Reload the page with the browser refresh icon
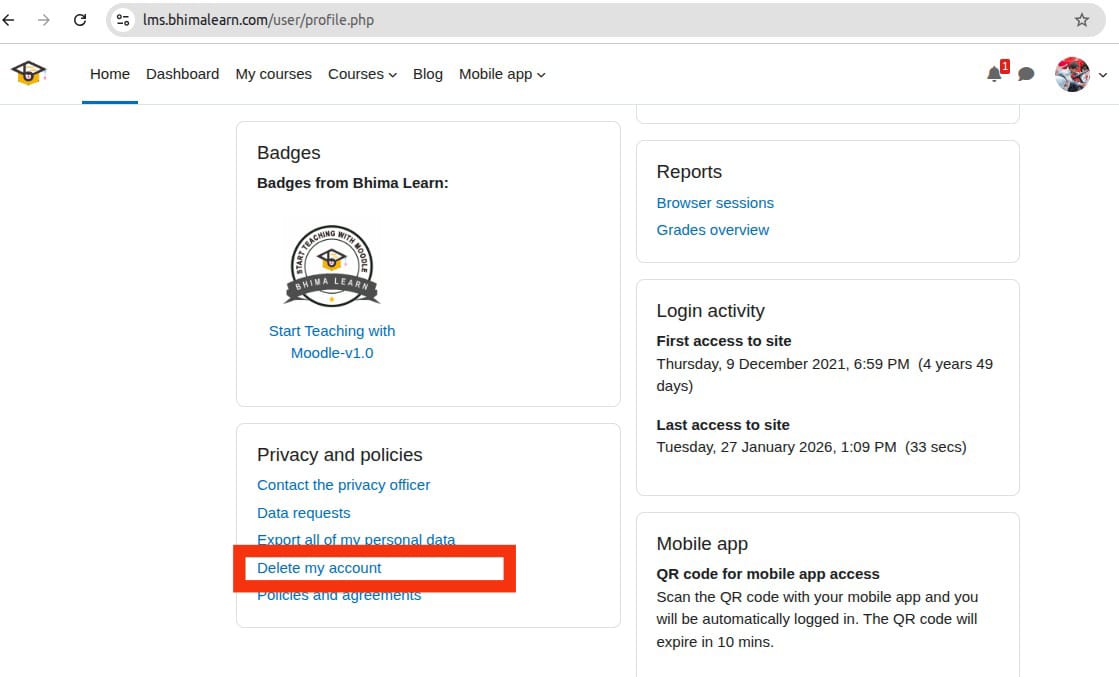 point(80,20)
